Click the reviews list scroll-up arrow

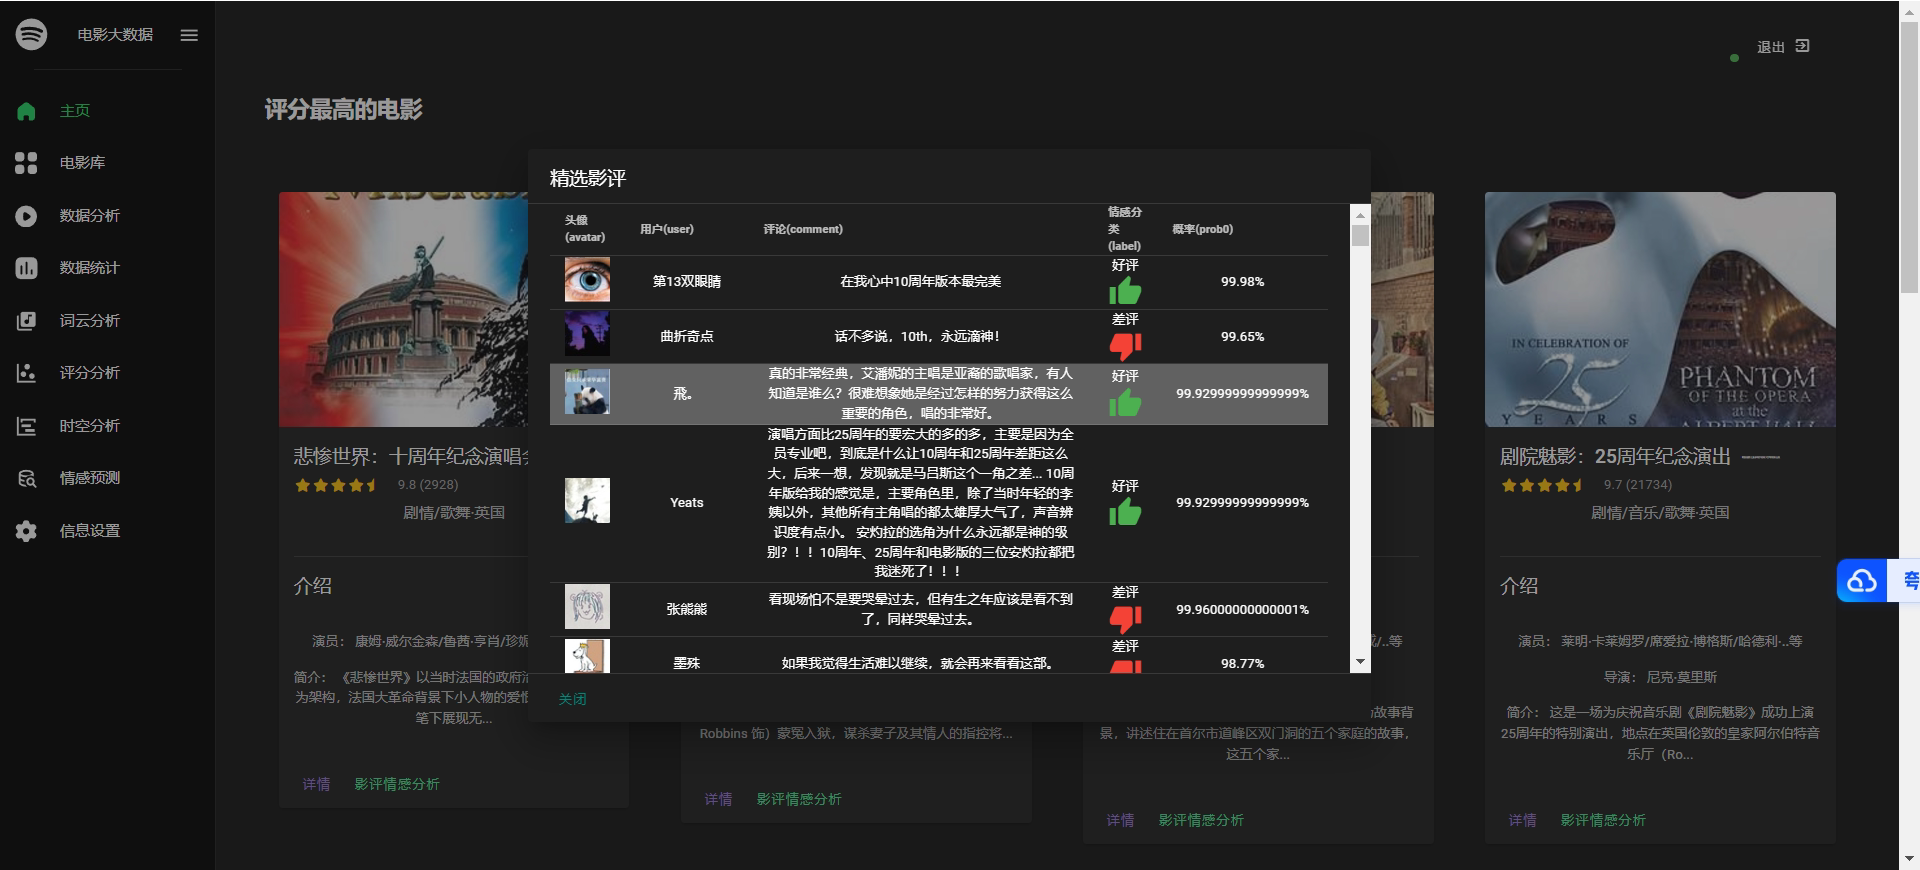[x=1360, y=215]
